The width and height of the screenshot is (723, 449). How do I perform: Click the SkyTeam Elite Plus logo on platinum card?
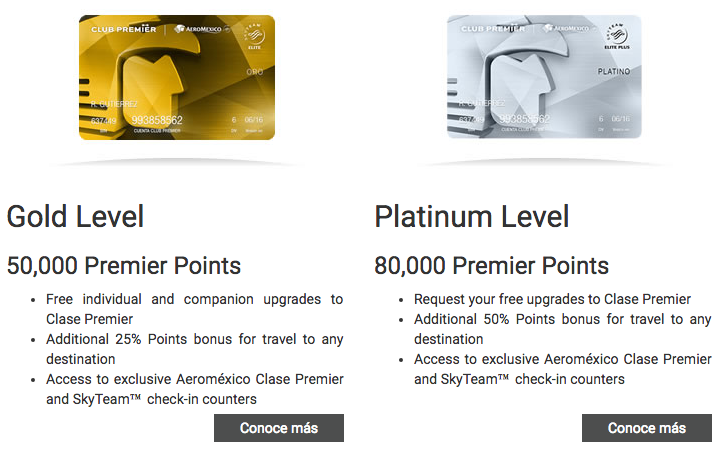617,36
